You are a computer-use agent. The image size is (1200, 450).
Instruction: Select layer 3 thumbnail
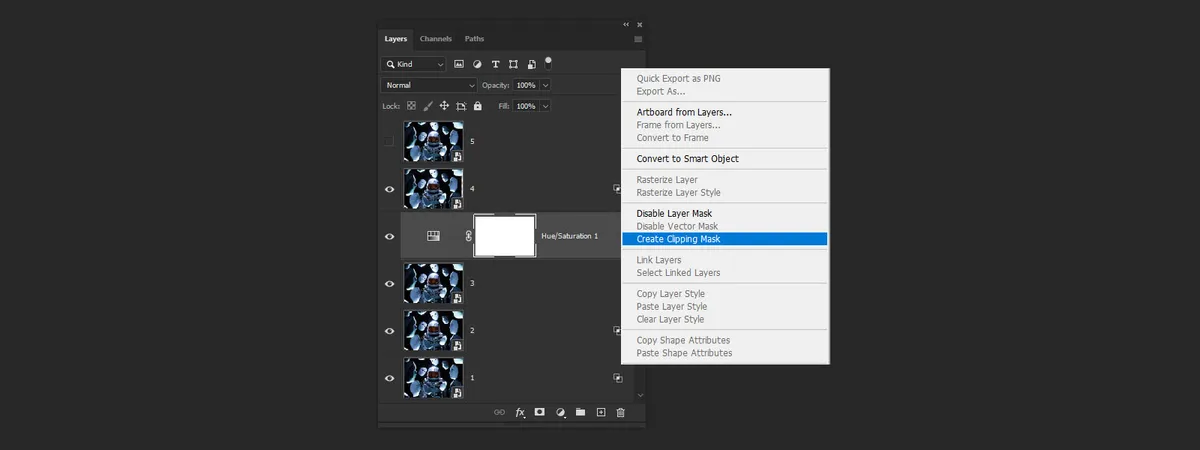click(x=433, y=283)
